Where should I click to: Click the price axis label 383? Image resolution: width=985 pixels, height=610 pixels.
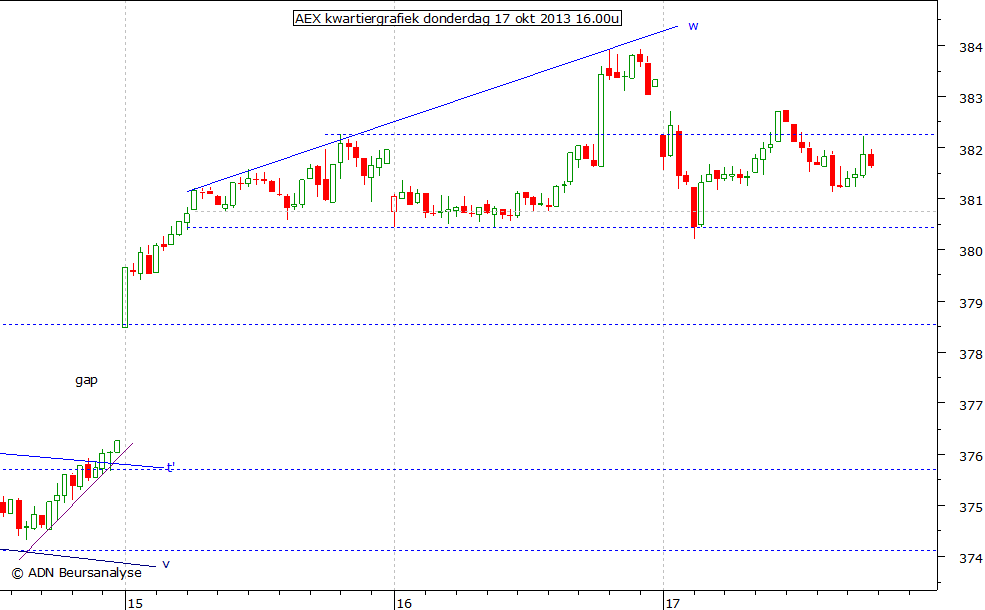click(x=971, y=99)
